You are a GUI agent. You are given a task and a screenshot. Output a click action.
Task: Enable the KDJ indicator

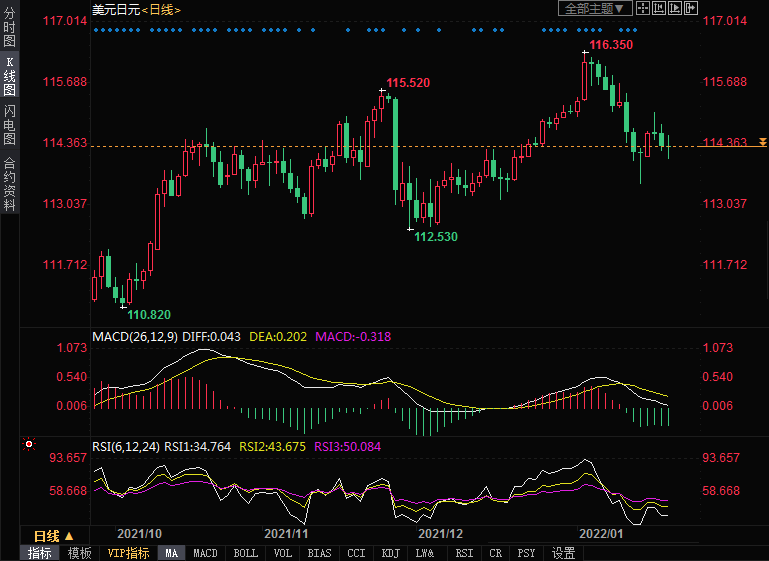tap(389, 553)
